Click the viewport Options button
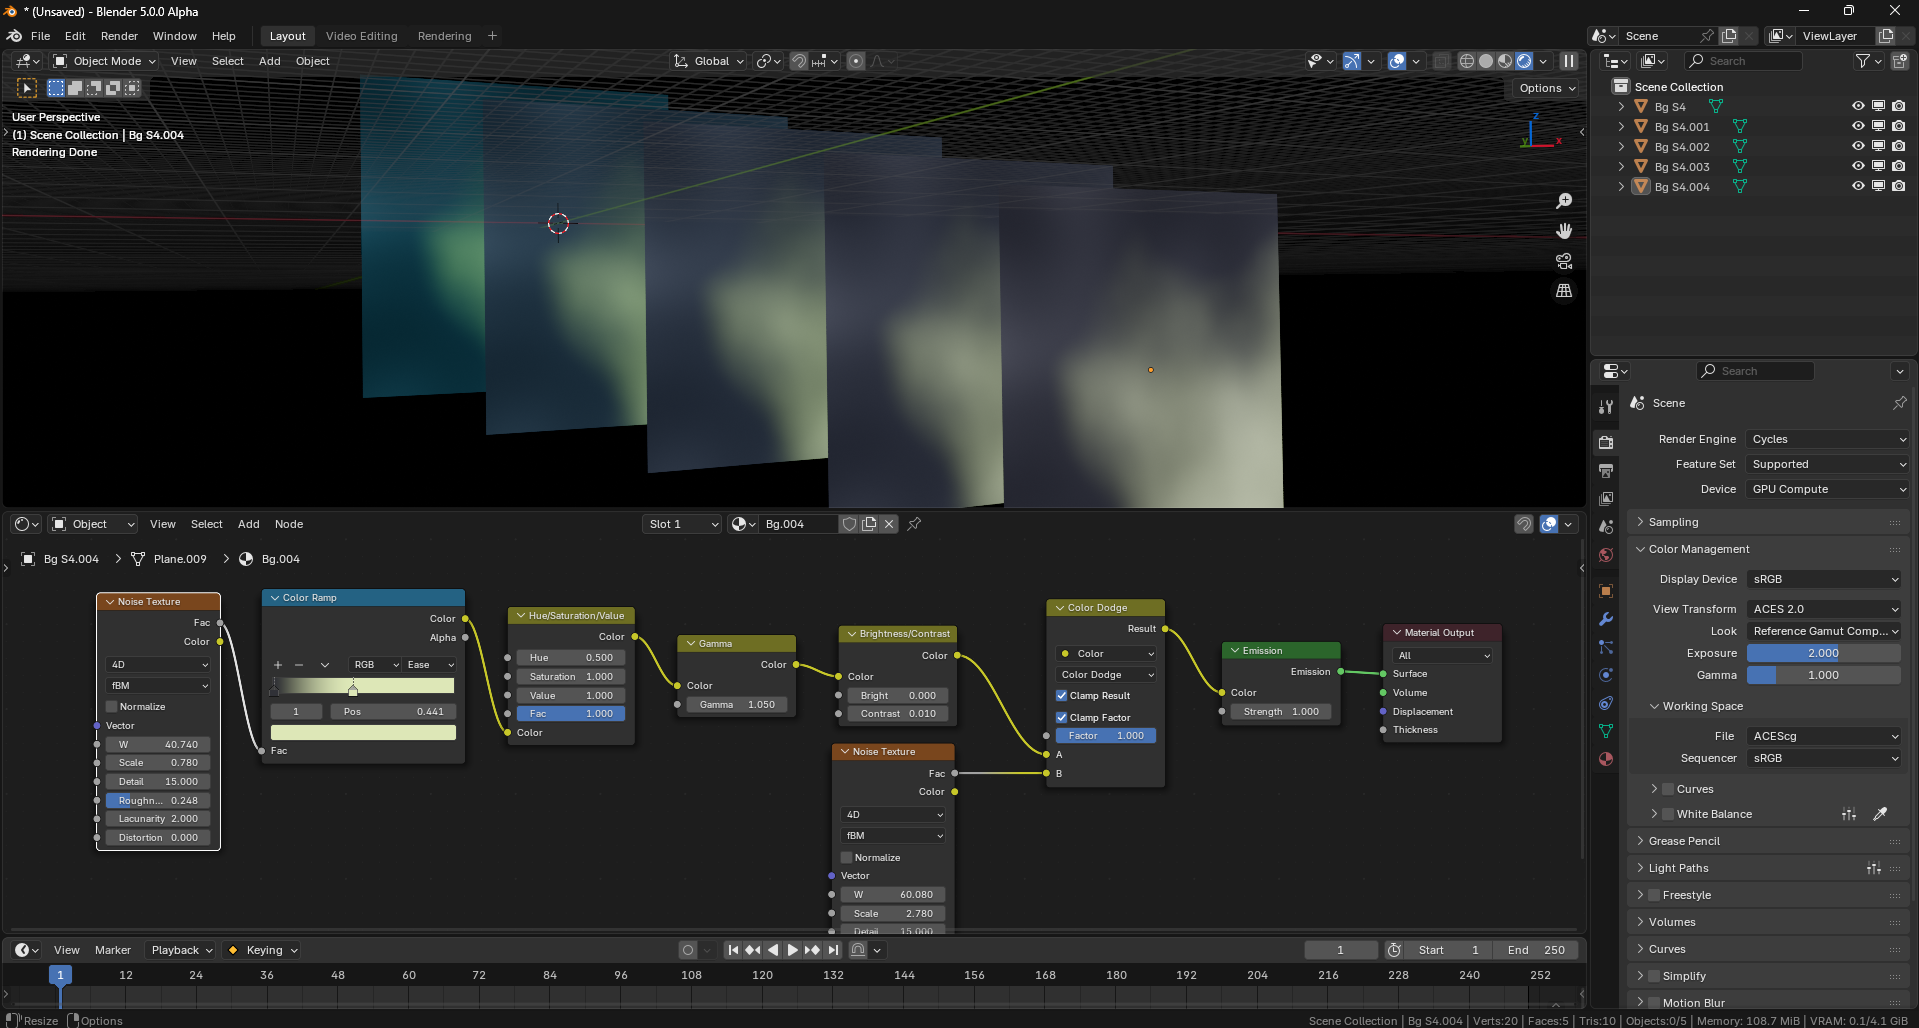The image size is (1919, 1028). pos(1547,88)
